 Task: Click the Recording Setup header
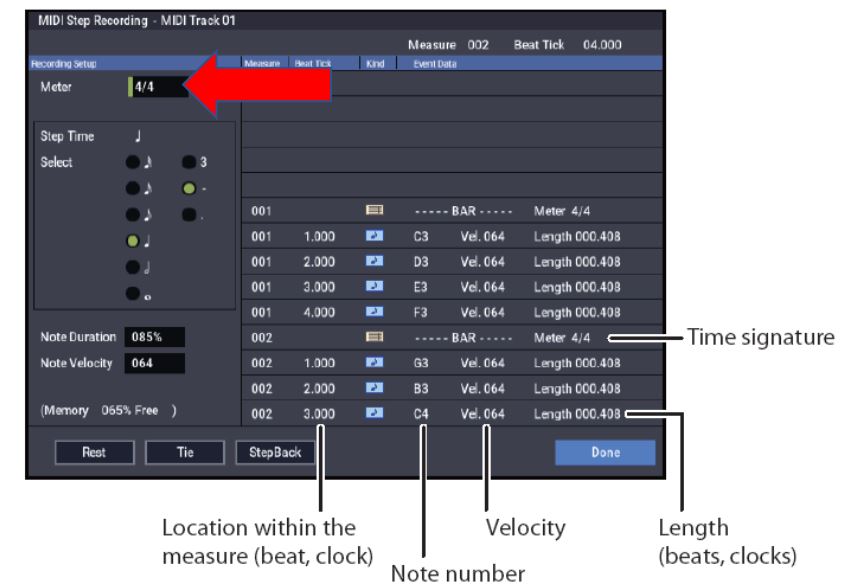pyautogui.click(x=64, y=64)
